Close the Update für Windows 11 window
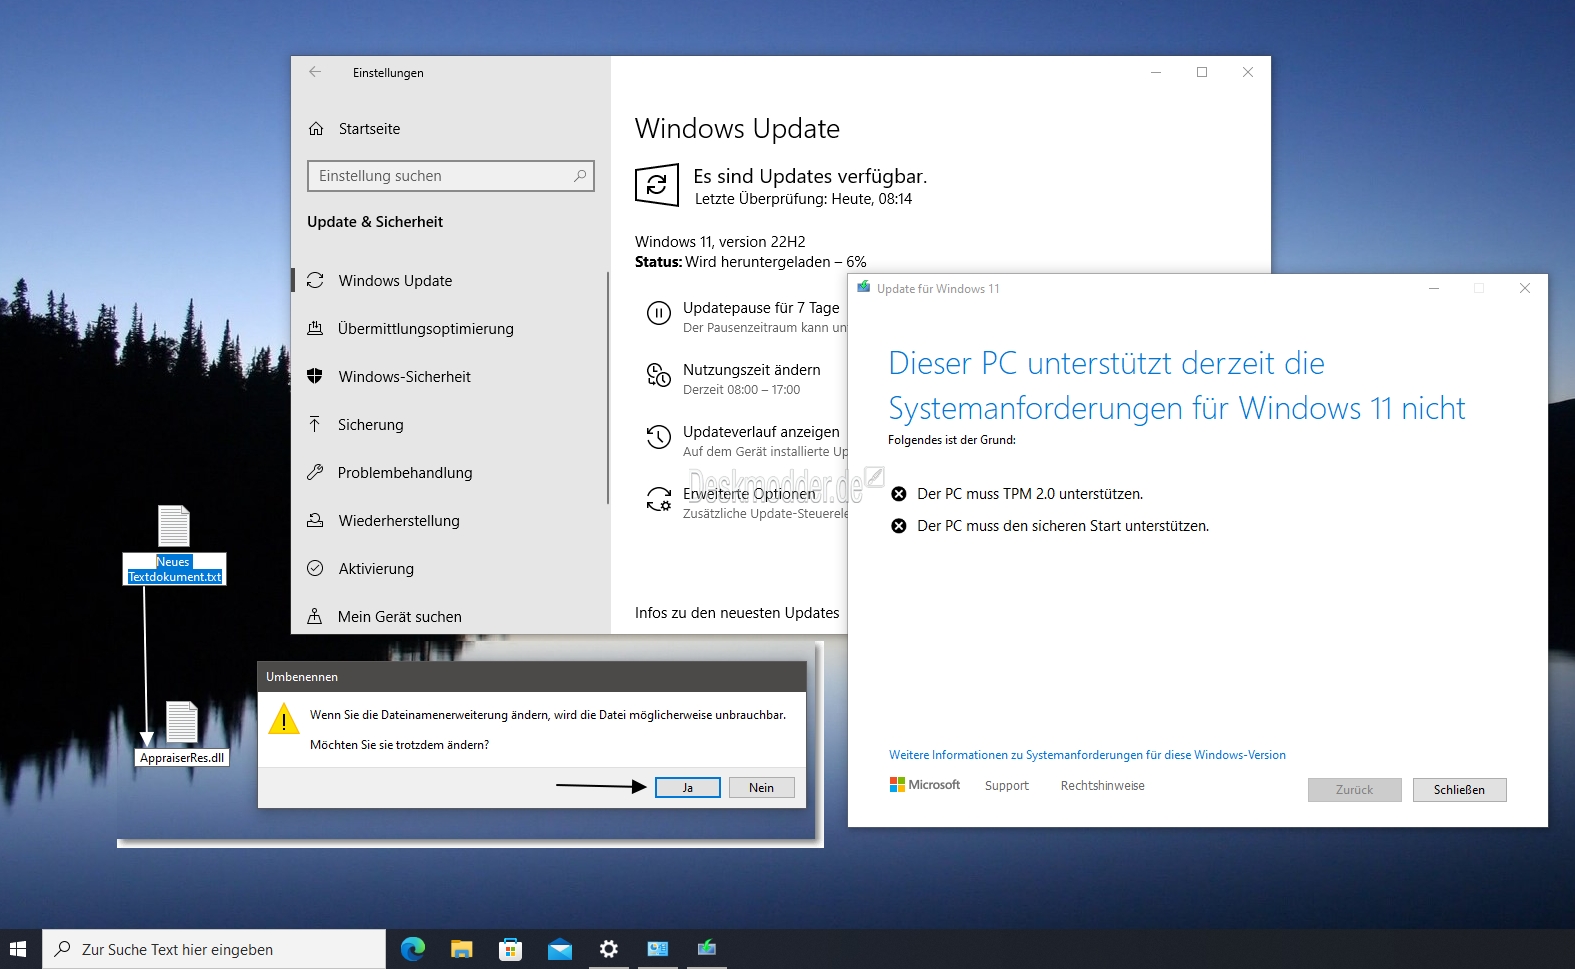The image size is (1575, 969). point(1525,288)
